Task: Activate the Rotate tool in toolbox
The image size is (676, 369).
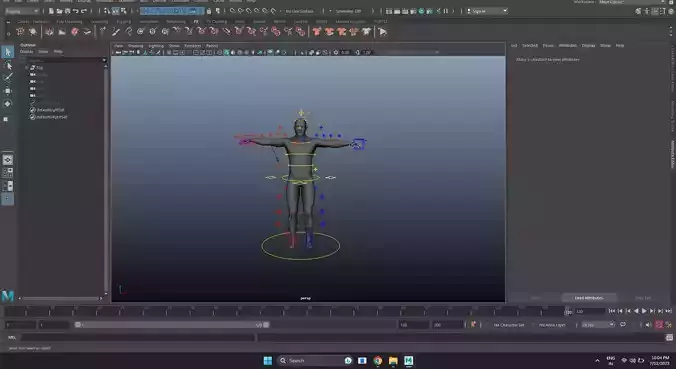Action: pyautogui.click(x=8, y=104)
